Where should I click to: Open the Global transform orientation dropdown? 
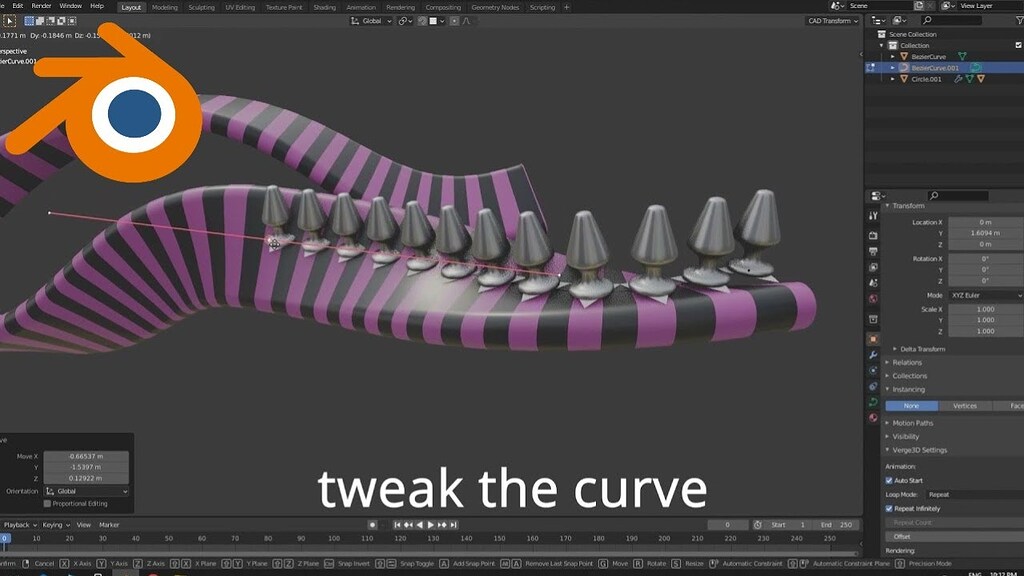point(372,21)
